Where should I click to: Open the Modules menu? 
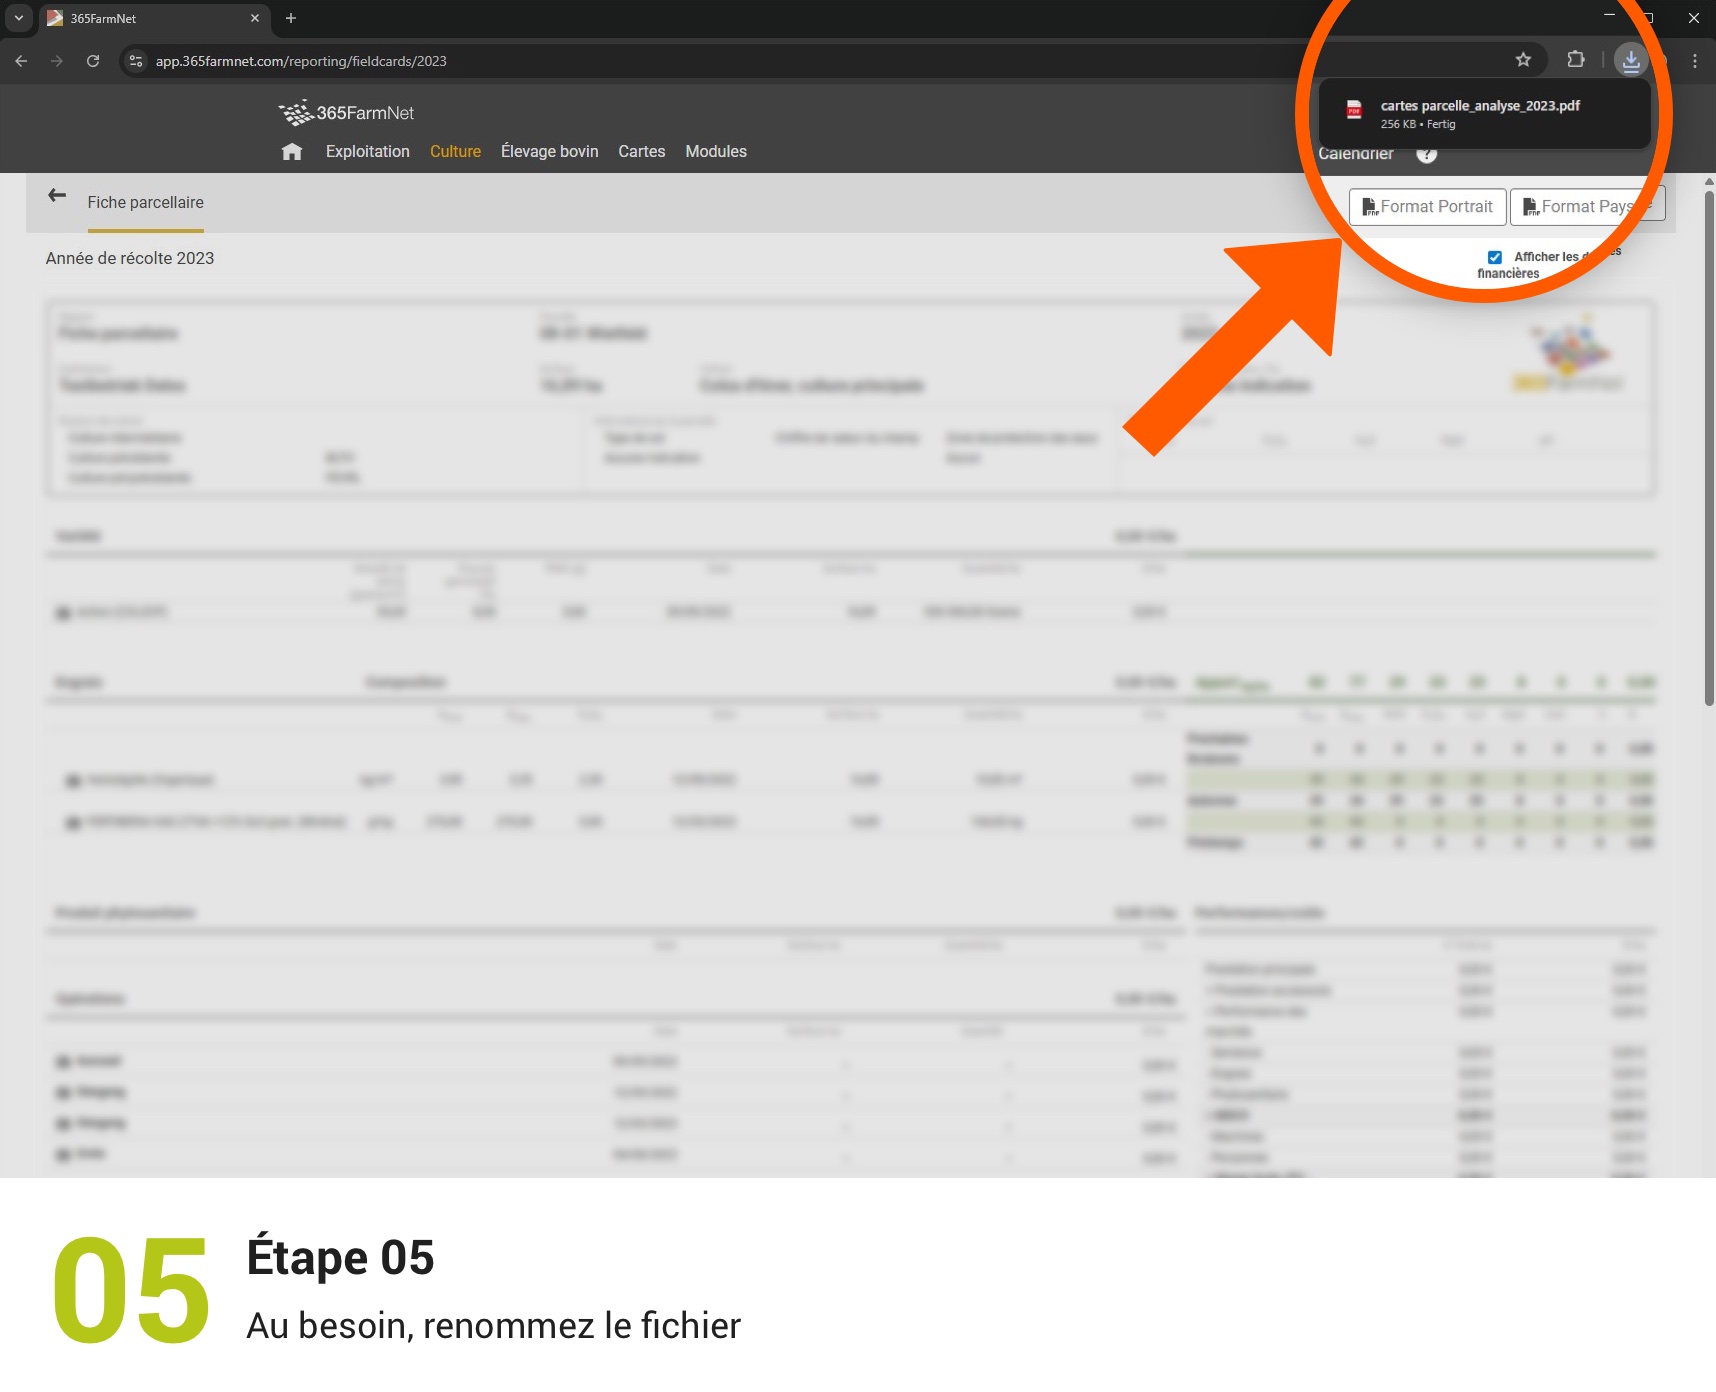(716, 152)
